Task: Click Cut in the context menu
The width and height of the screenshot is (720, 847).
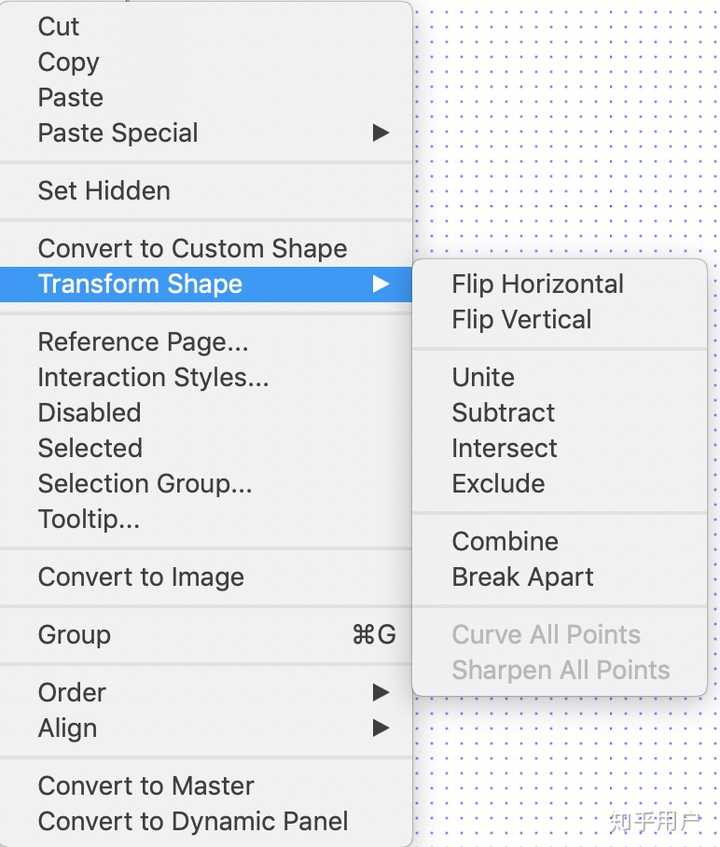Action: click(58, 27)
